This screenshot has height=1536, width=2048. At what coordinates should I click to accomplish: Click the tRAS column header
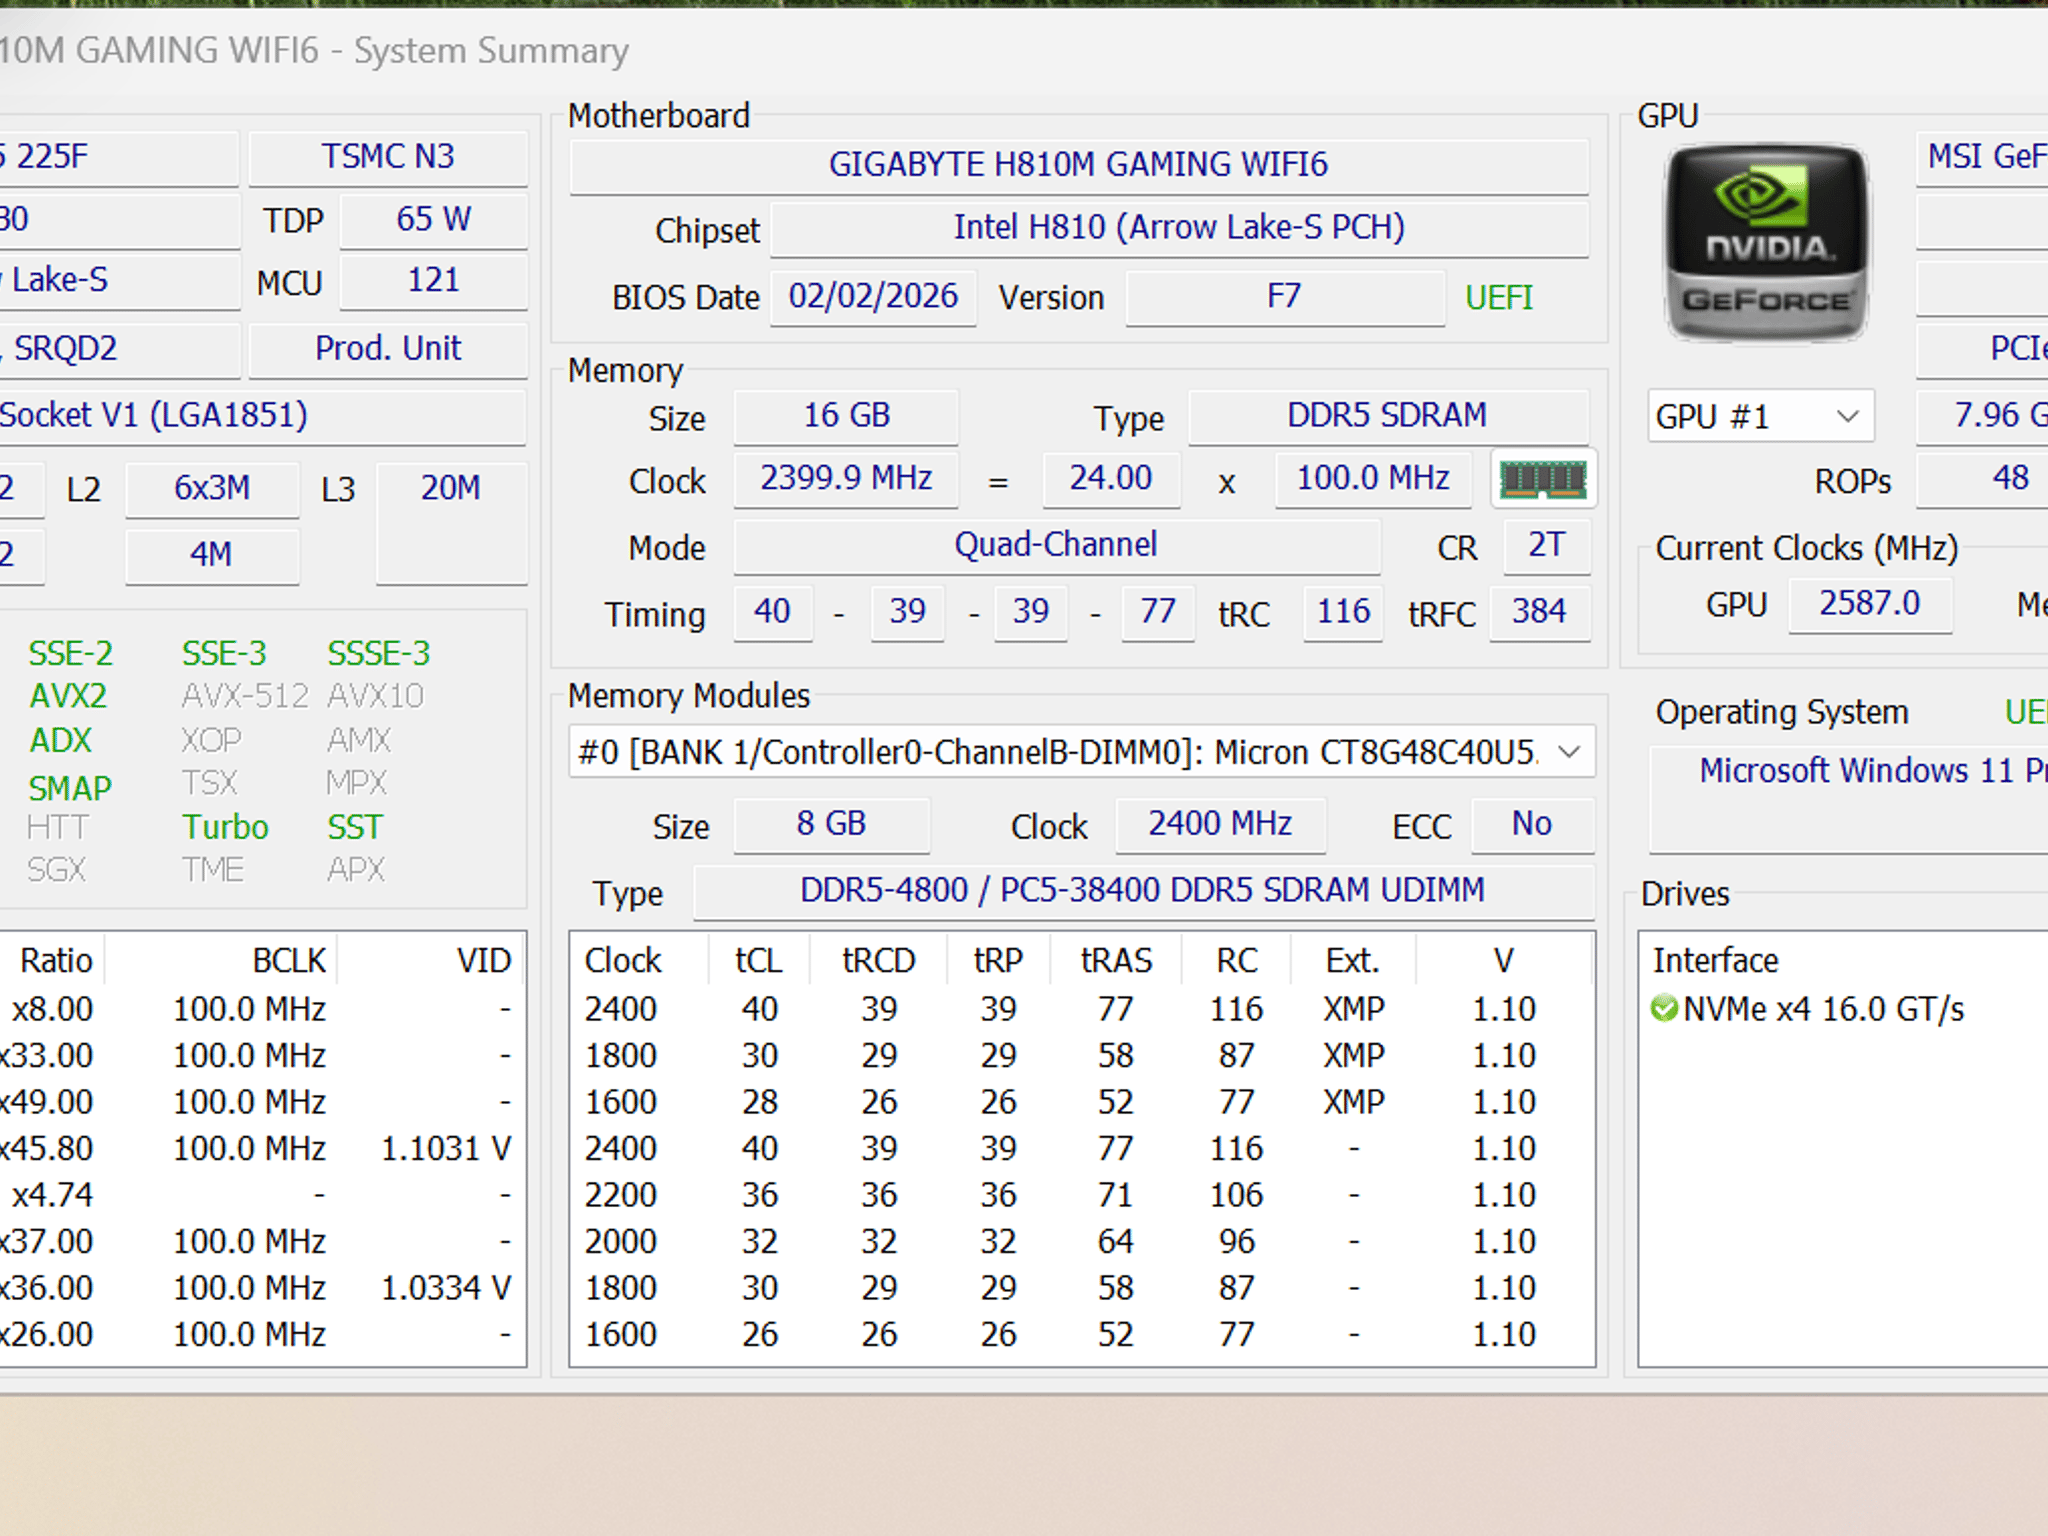pyautogui.click(x=1116, y=961)
